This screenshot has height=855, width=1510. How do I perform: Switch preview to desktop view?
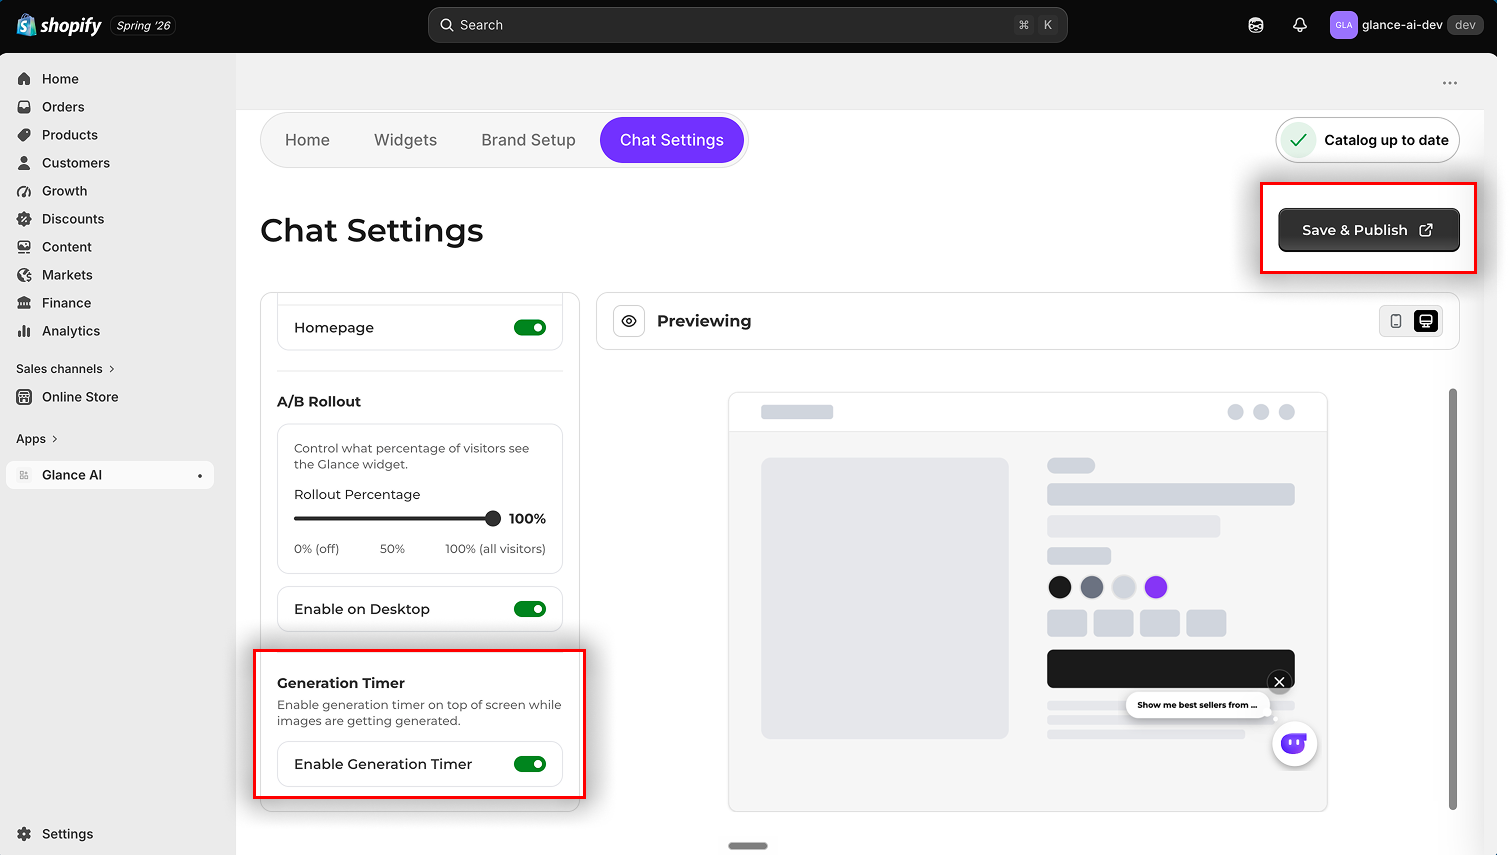tap(1426, 321)
